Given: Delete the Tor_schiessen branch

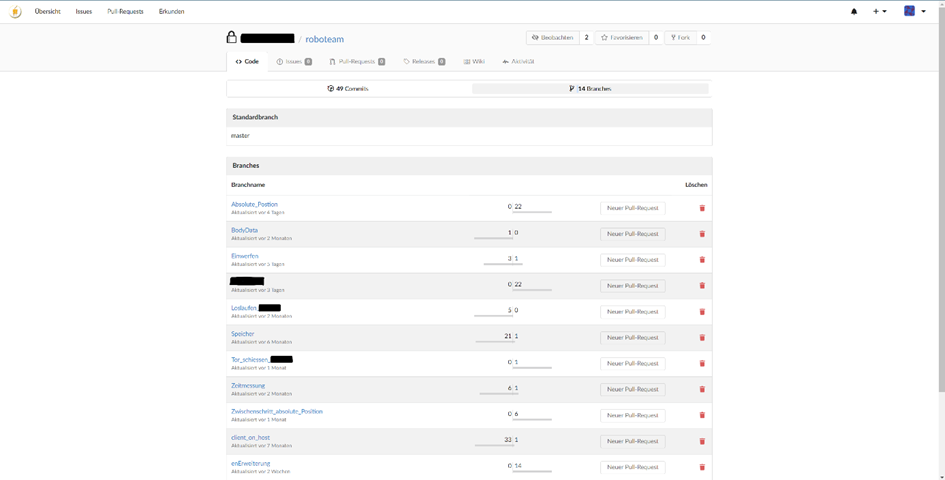Looking at the screenshot, I should [x=702, y=364].
